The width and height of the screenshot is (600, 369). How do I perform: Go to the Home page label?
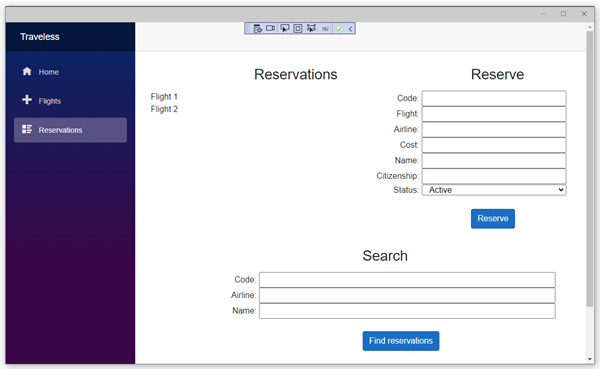click(x=49, y=72)
